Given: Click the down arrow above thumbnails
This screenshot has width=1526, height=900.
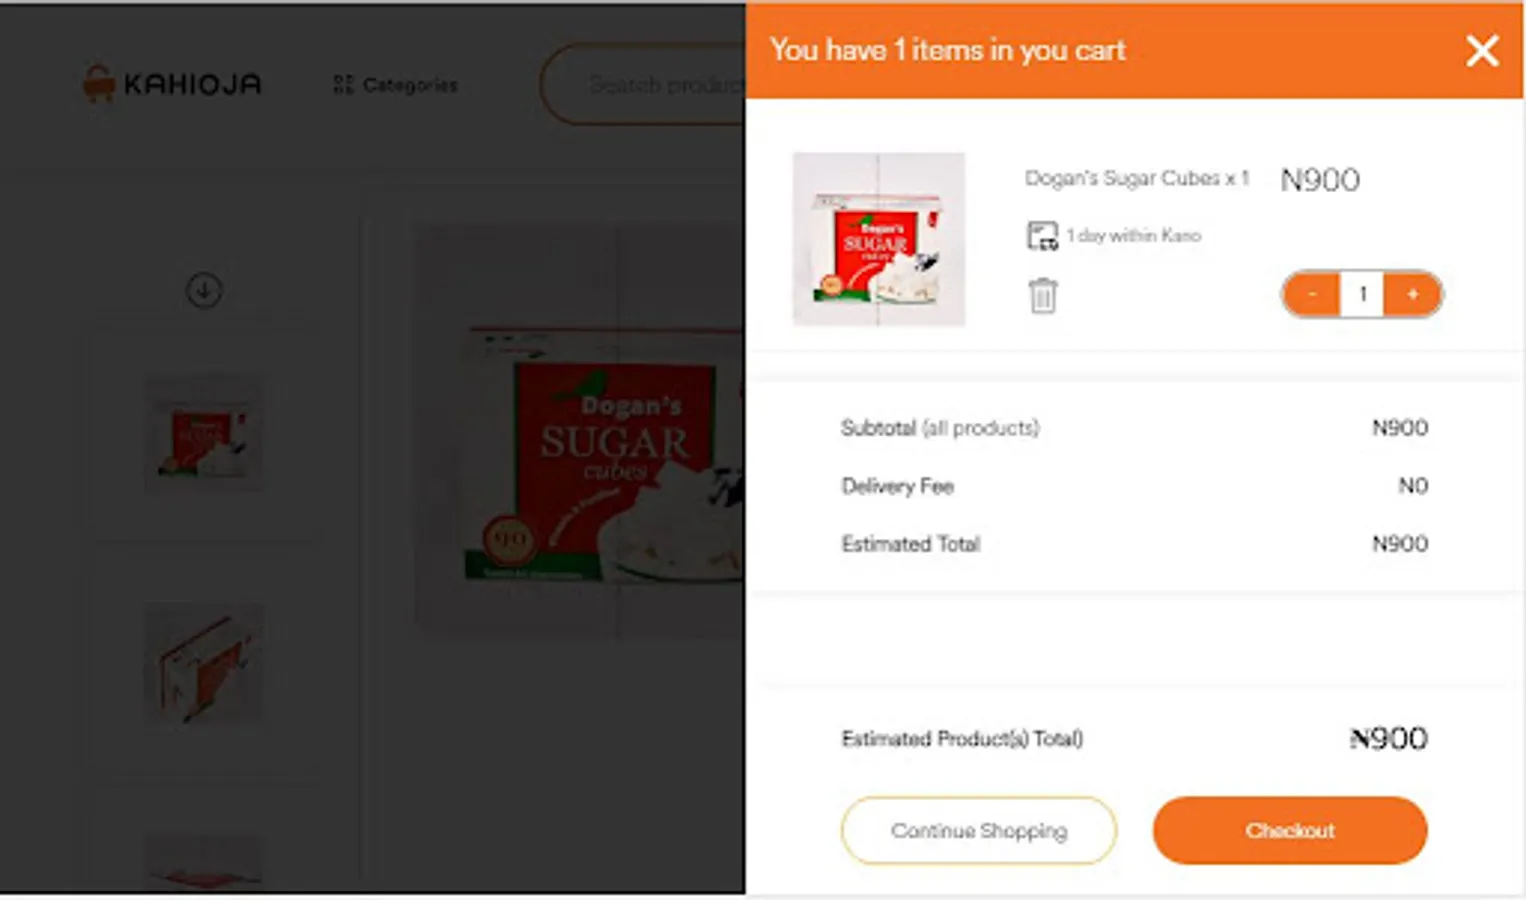Looking at the screenshot, I should click(x=204, y=290).
